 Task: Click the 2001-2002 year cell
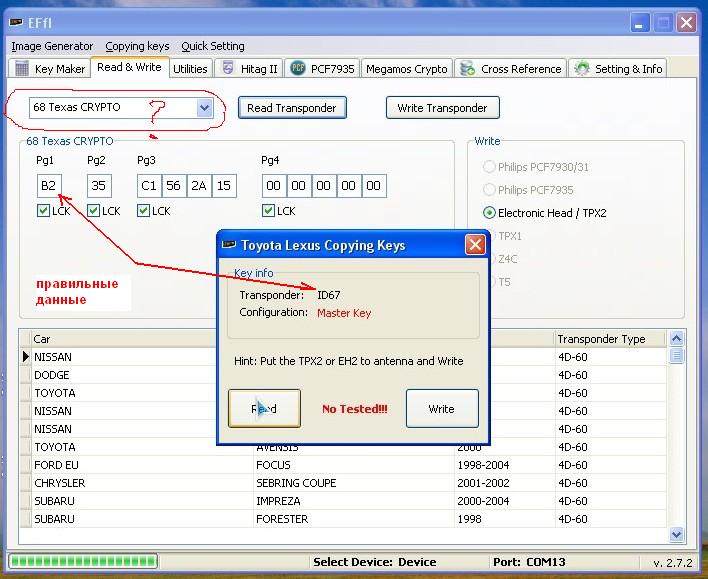click(504, 483)
